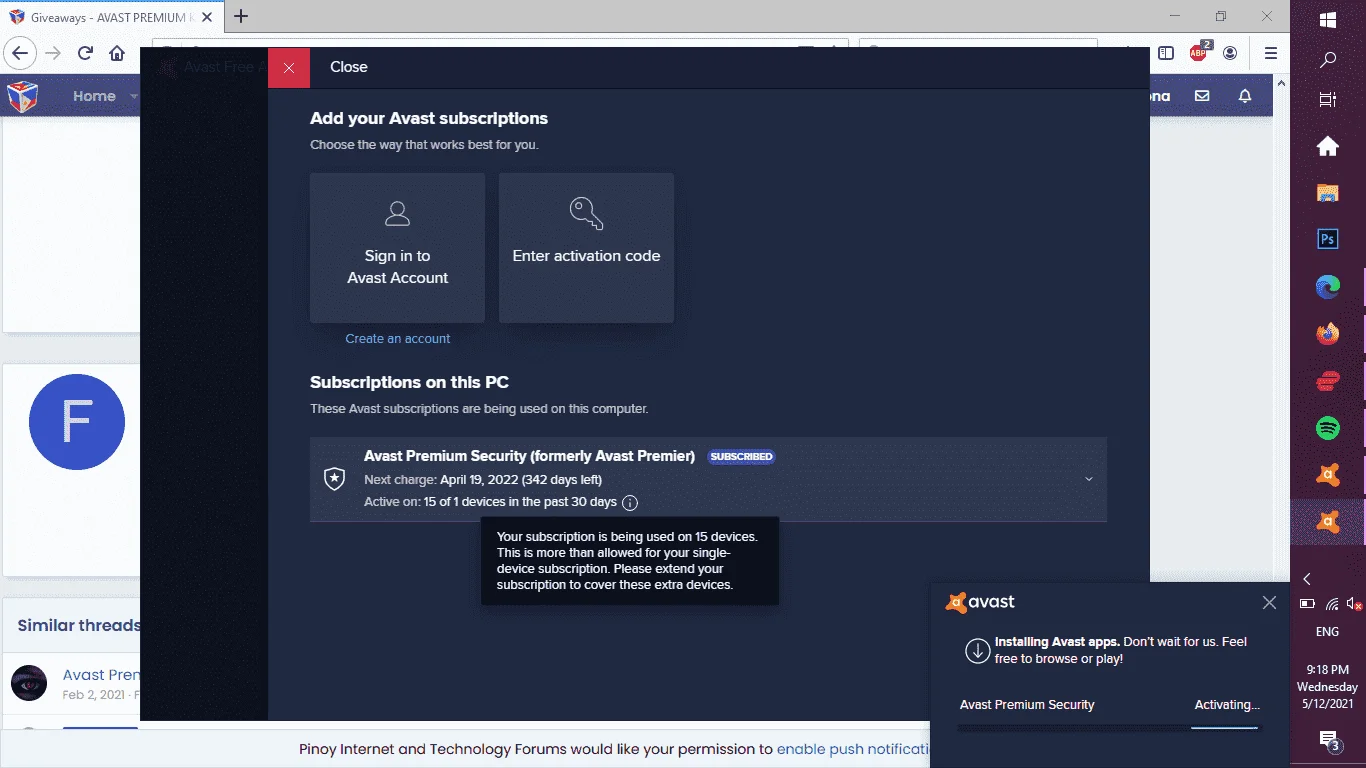
Task: Click the ENG language indicator
Action: click(x=1327, y=632)
